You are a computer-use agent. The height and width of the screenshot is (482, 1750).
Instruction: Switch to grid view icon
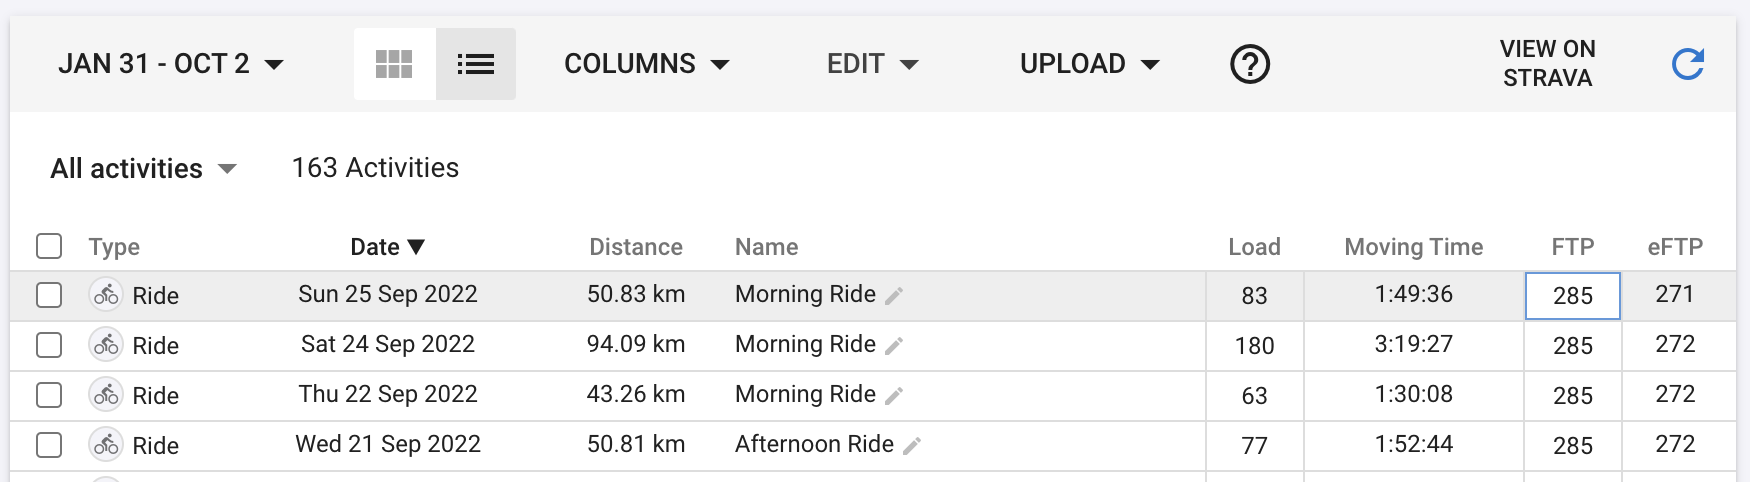click(x=394, y=64)
